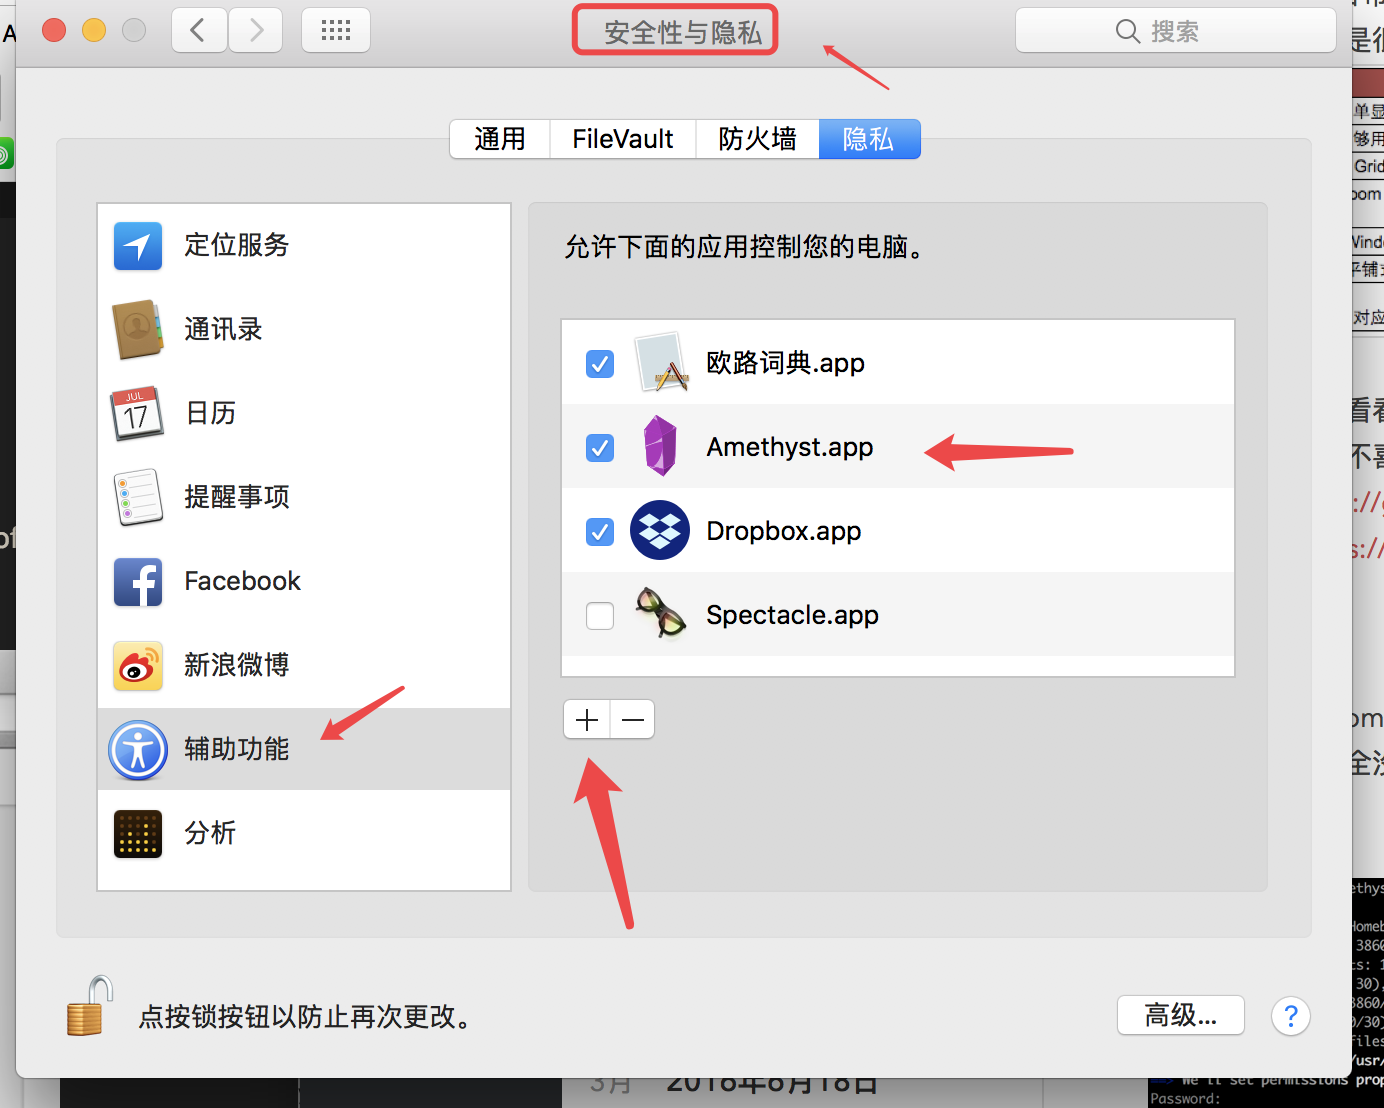Enable Spectacle.app accessibility access

coord(599,615)
